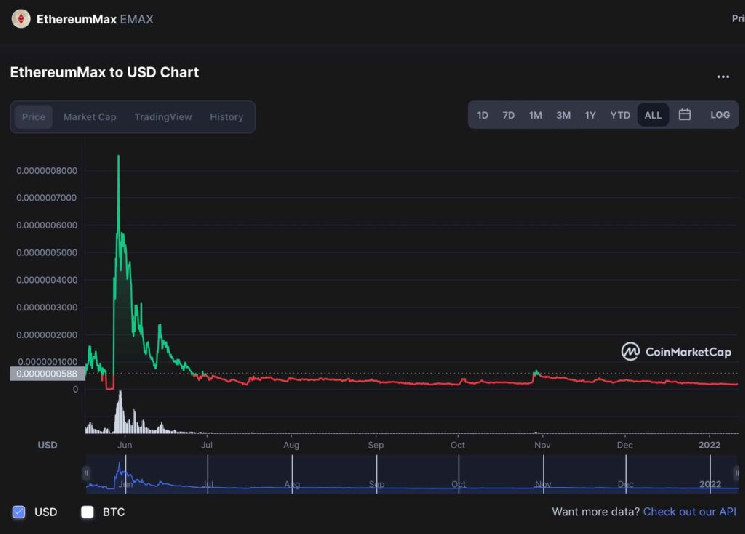Switch to the Price tab
The height and width of the screenshot is (534, 745).
pyautogui.click(x=34, y=117)
